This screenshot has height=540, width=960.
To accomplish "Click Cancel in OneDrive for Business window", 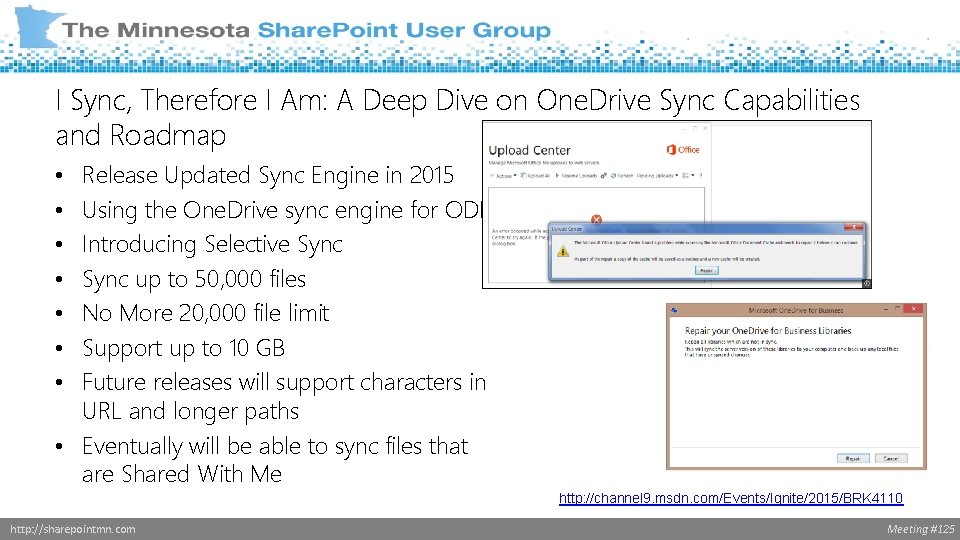I will tap(891, 459).
